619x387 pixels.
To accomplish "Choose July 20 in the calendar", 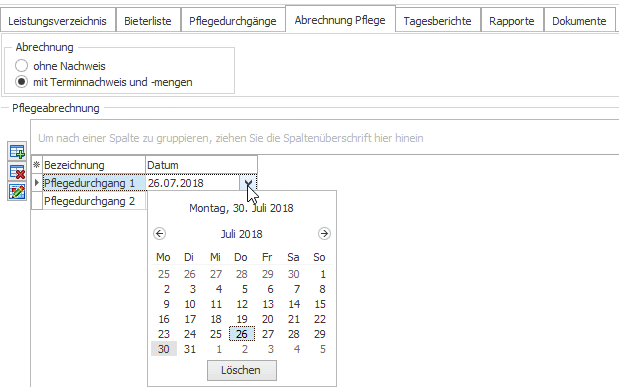I will [268, 319].
